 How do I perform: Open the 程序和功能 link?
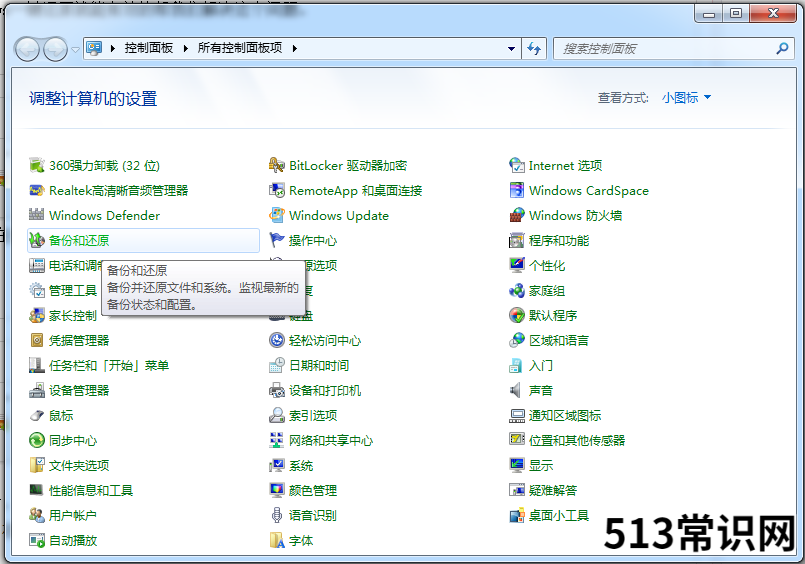click(559, 240)
